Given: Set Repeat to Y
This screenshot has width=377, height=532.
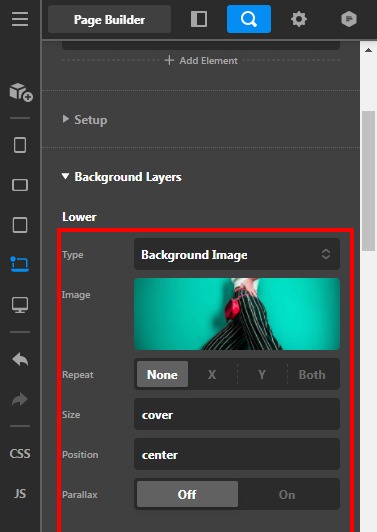Looking at the screenshot, I should click(262, 374).
